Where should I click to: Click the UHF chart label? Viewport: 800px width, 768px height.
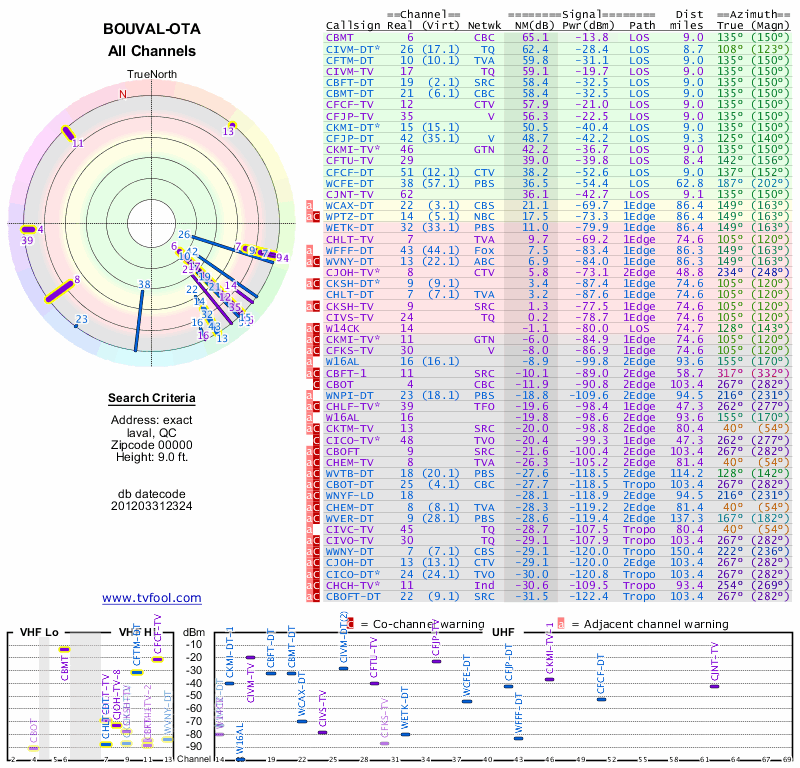[x=503, y=632]
